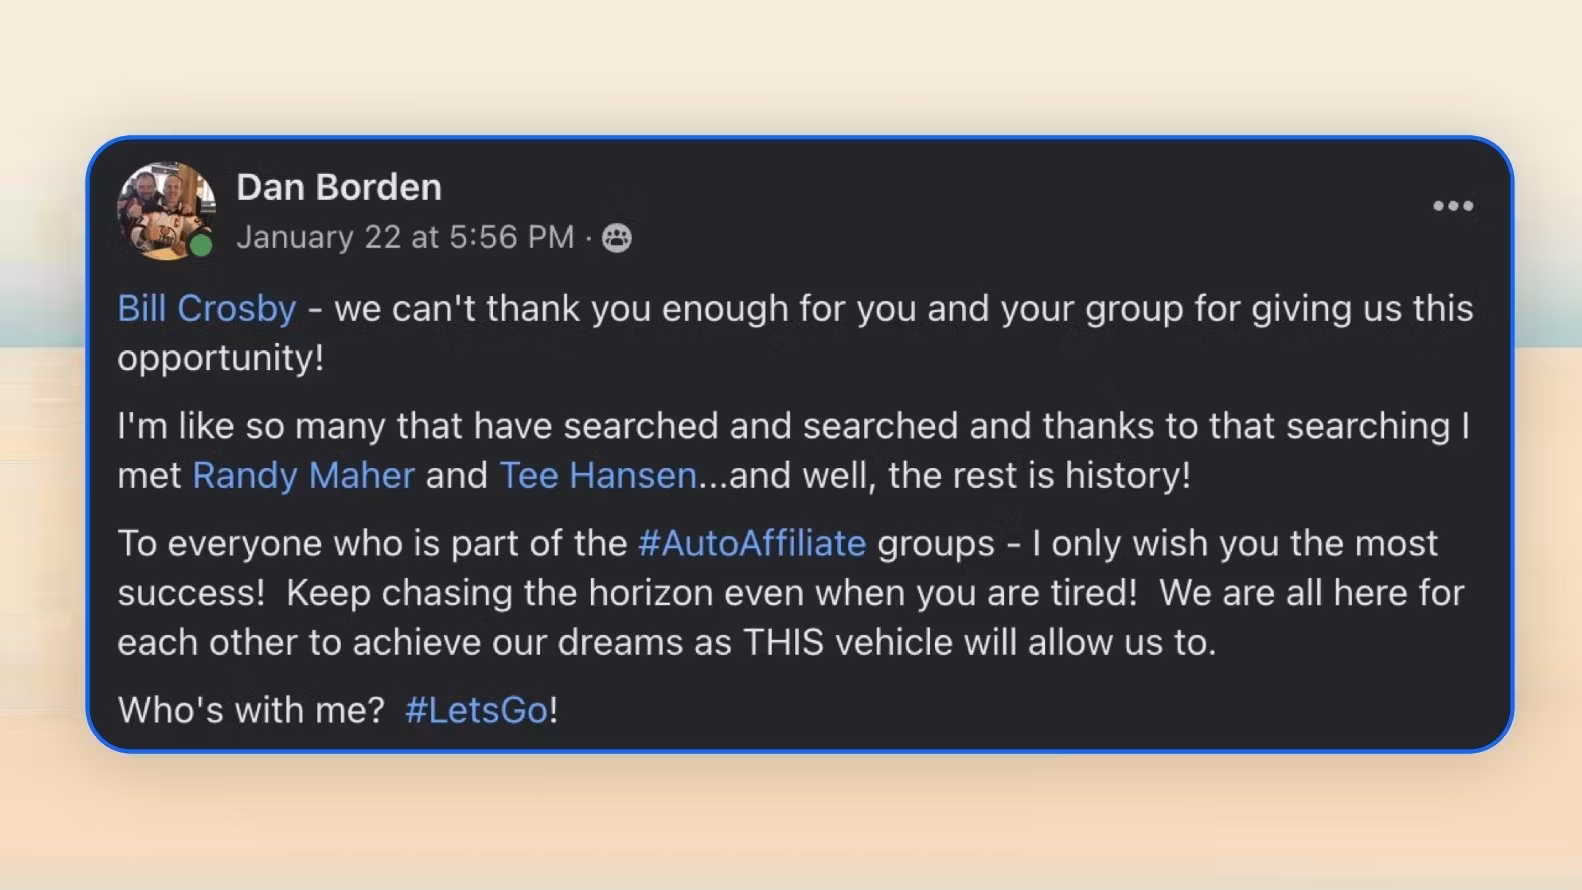Click the "I'm like so many" text
The height and width of the screenshot is (890, 1582).
251,426
